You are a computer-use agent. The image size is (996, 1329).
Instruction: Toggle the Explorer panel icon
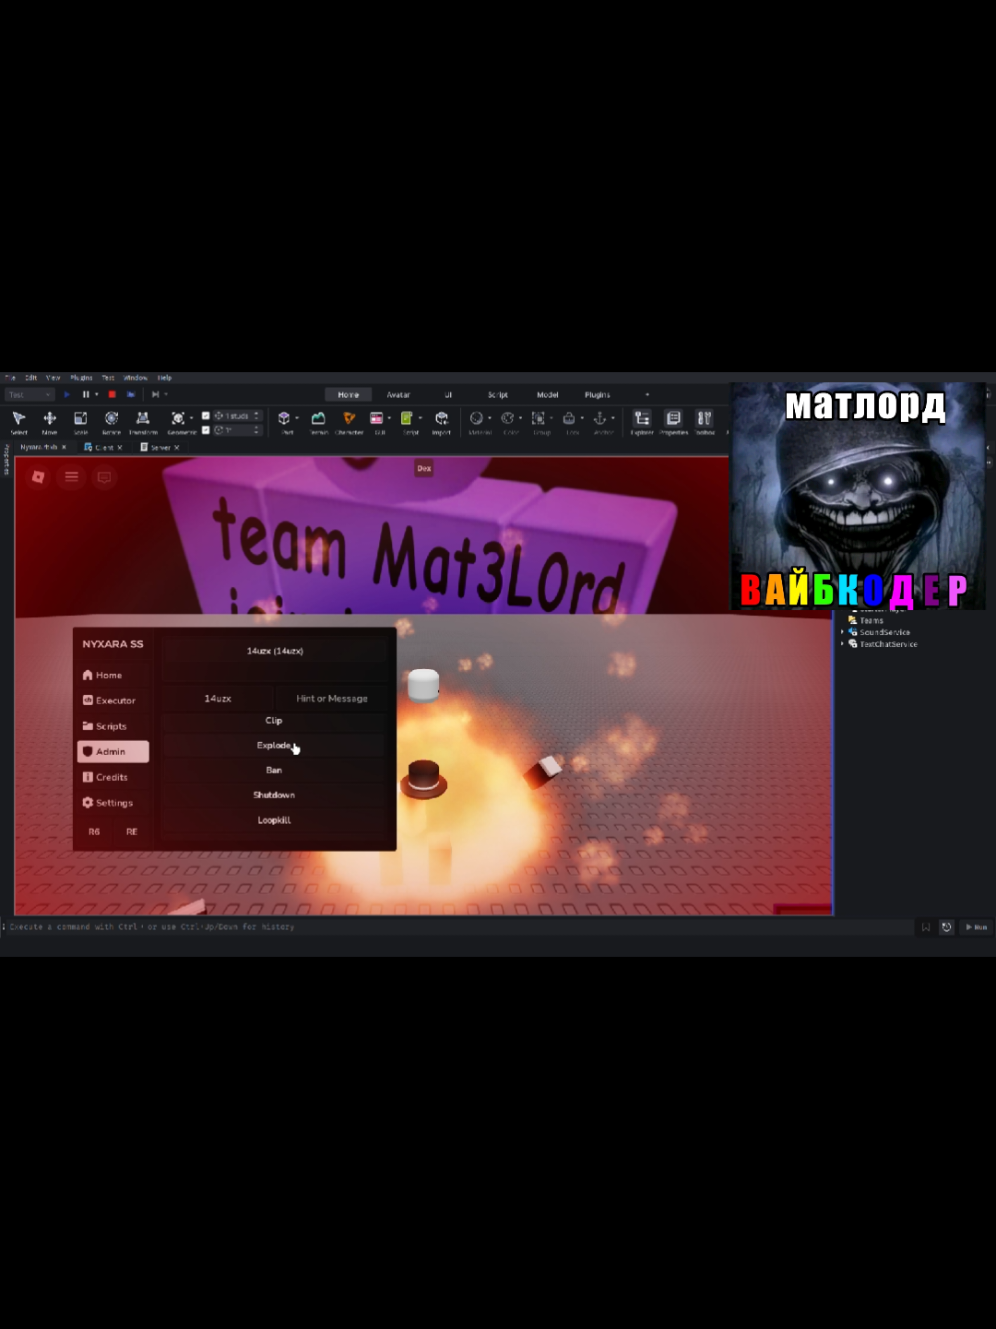click(642, 422)
